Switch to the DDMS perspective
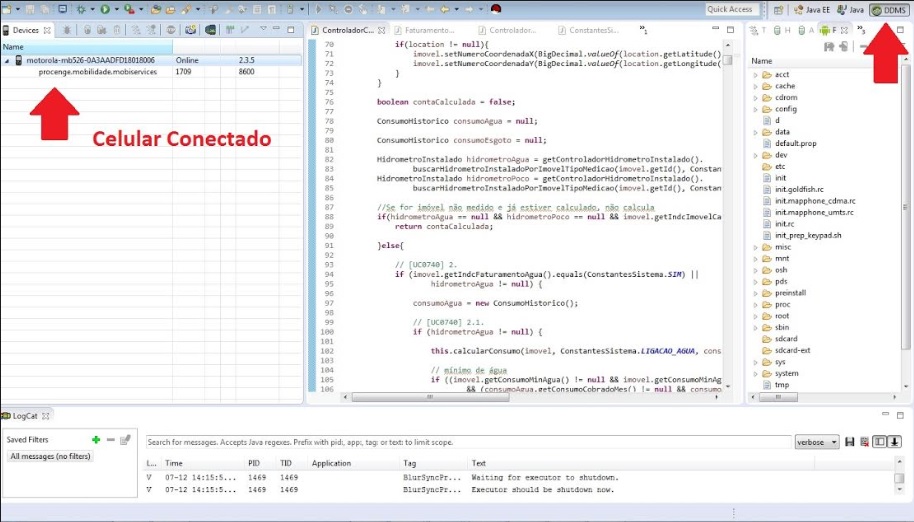This screenshot has width=914, height=522. click(889, 9)
